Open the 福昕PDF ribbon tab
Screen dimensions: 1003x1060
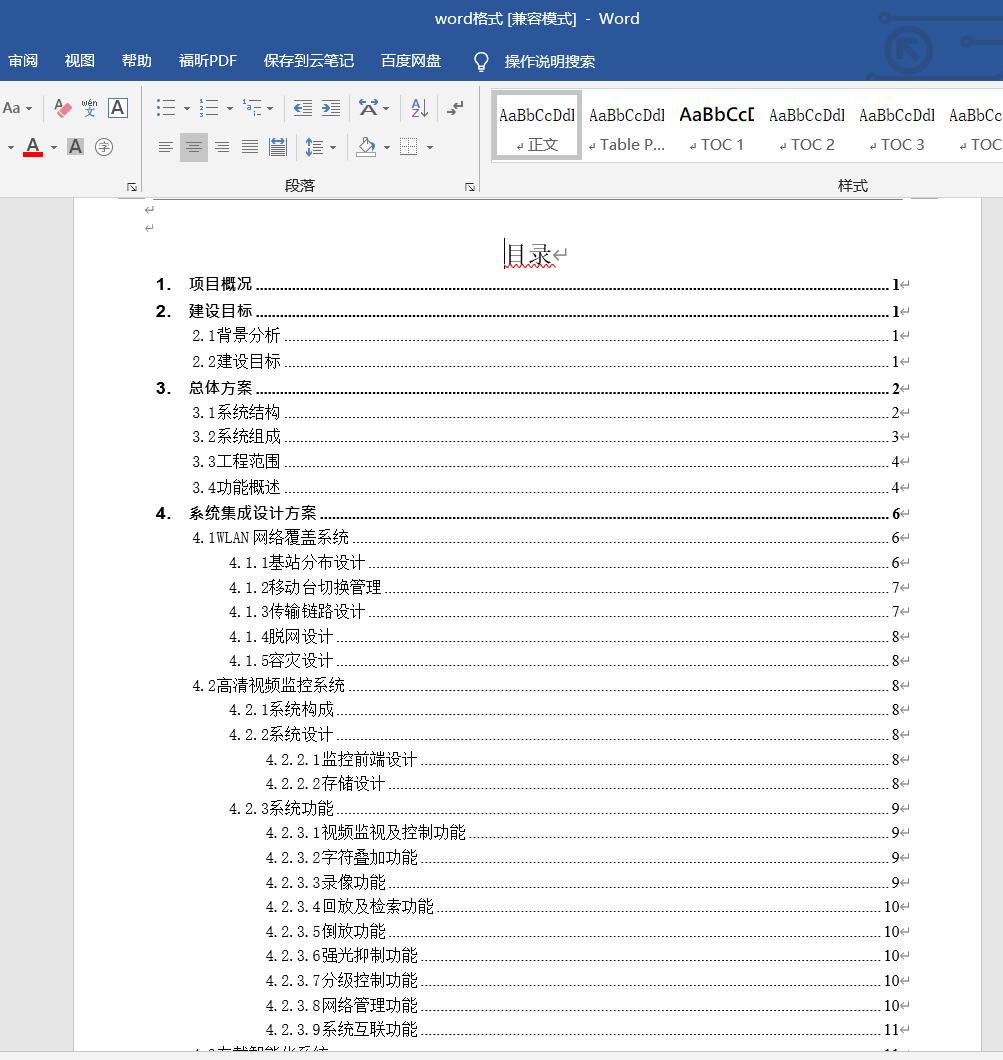[207, 60]
